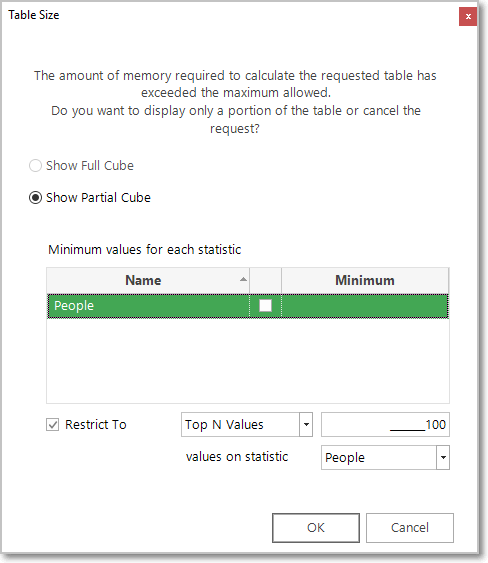The width and height of the screenshot is (488, 563).
Task: Focus the 100 value input field
Action: point(385,424)
